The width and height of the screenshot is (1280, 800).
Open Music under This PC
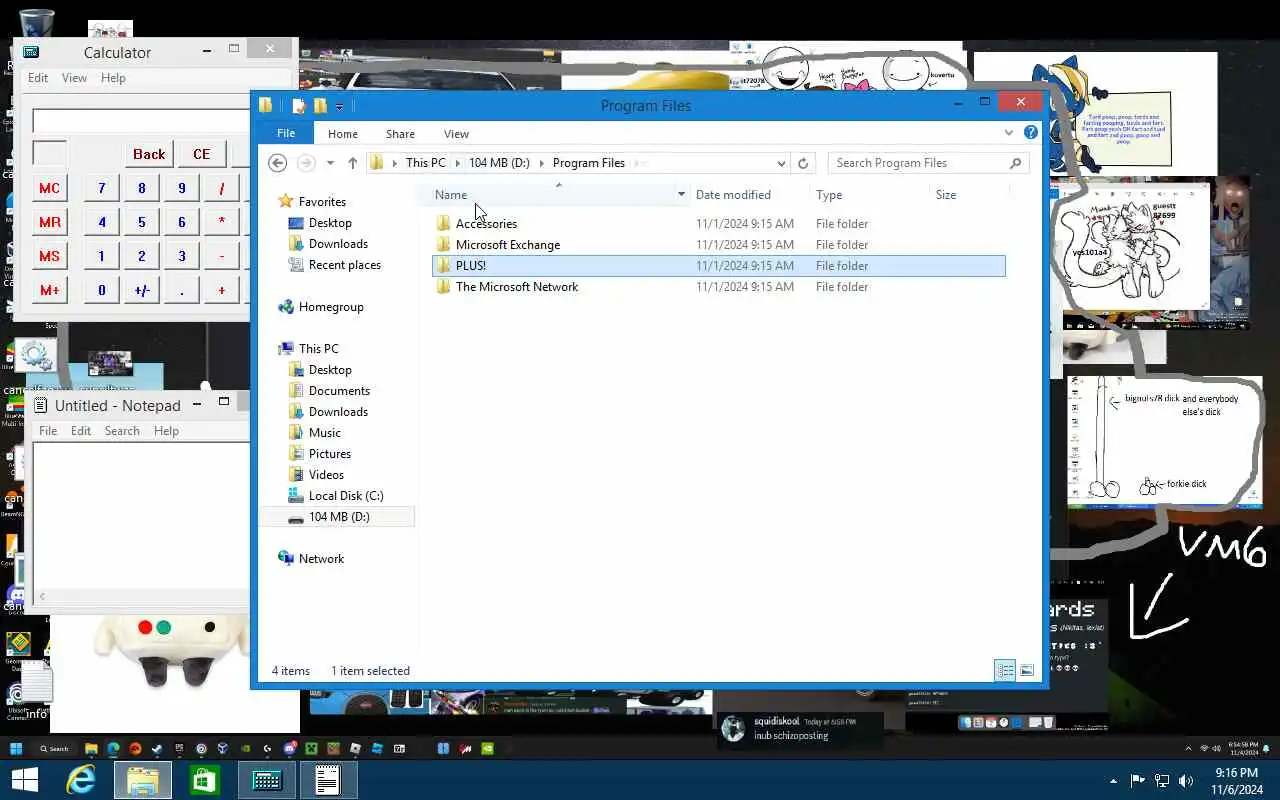[324, 433]
